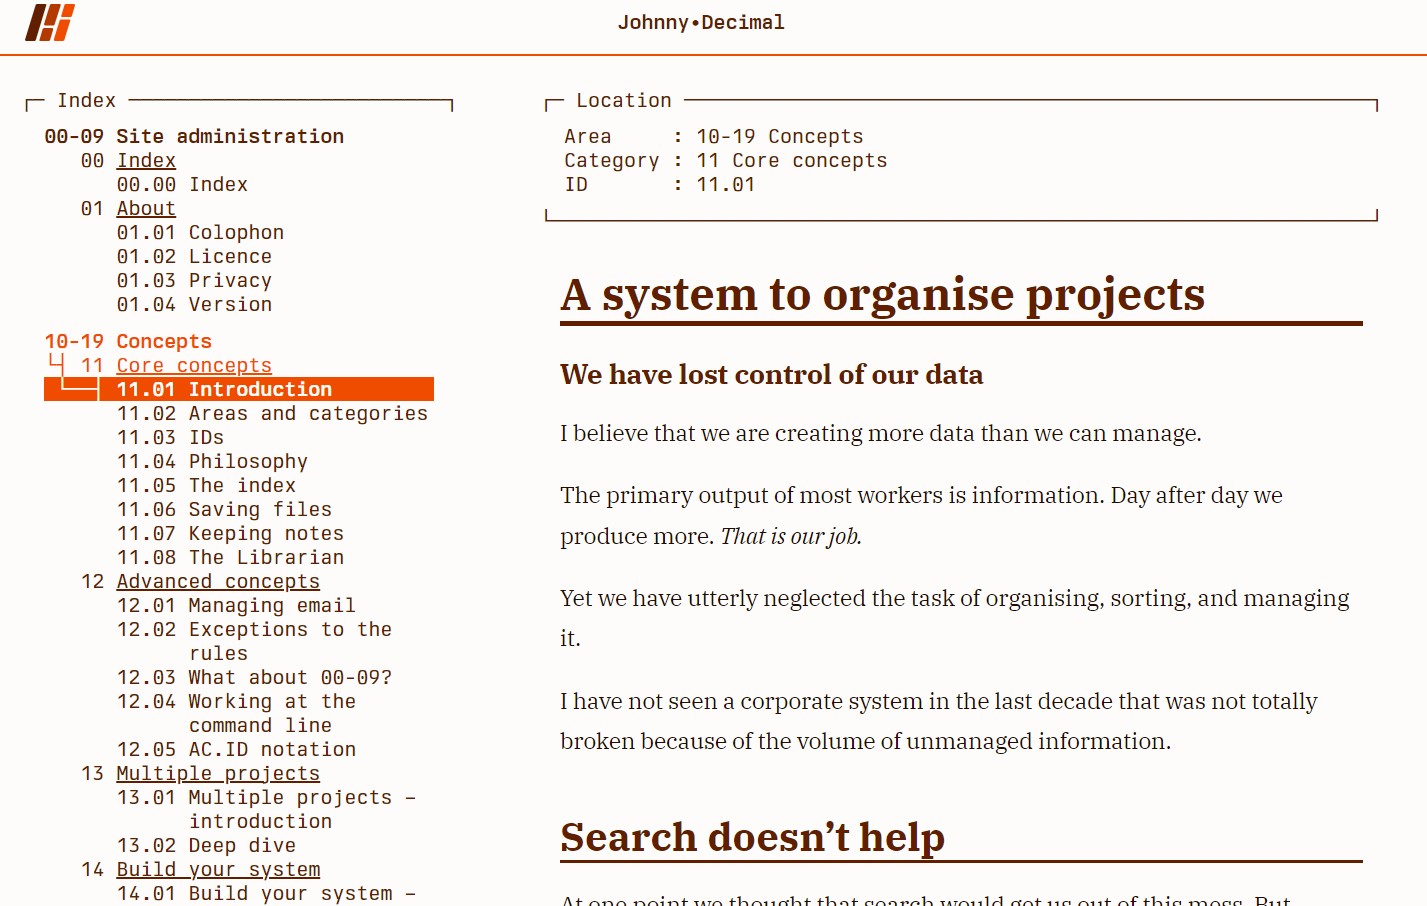Open 11.08 The Librarian page

click(230, 558)
